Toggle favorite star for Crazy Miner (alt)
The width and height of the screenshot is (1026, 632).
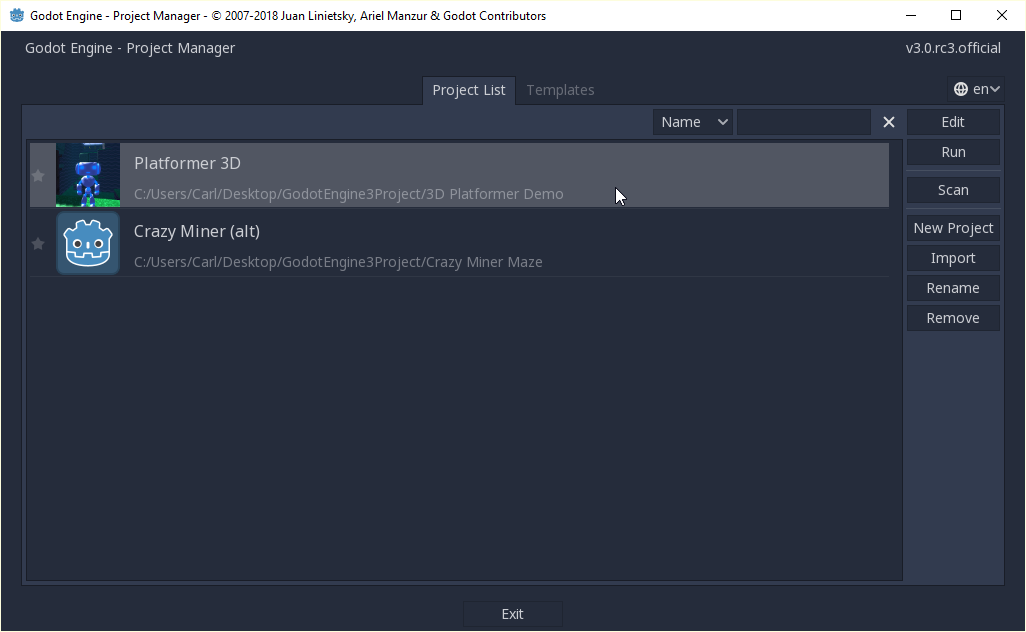coord(38,244)
